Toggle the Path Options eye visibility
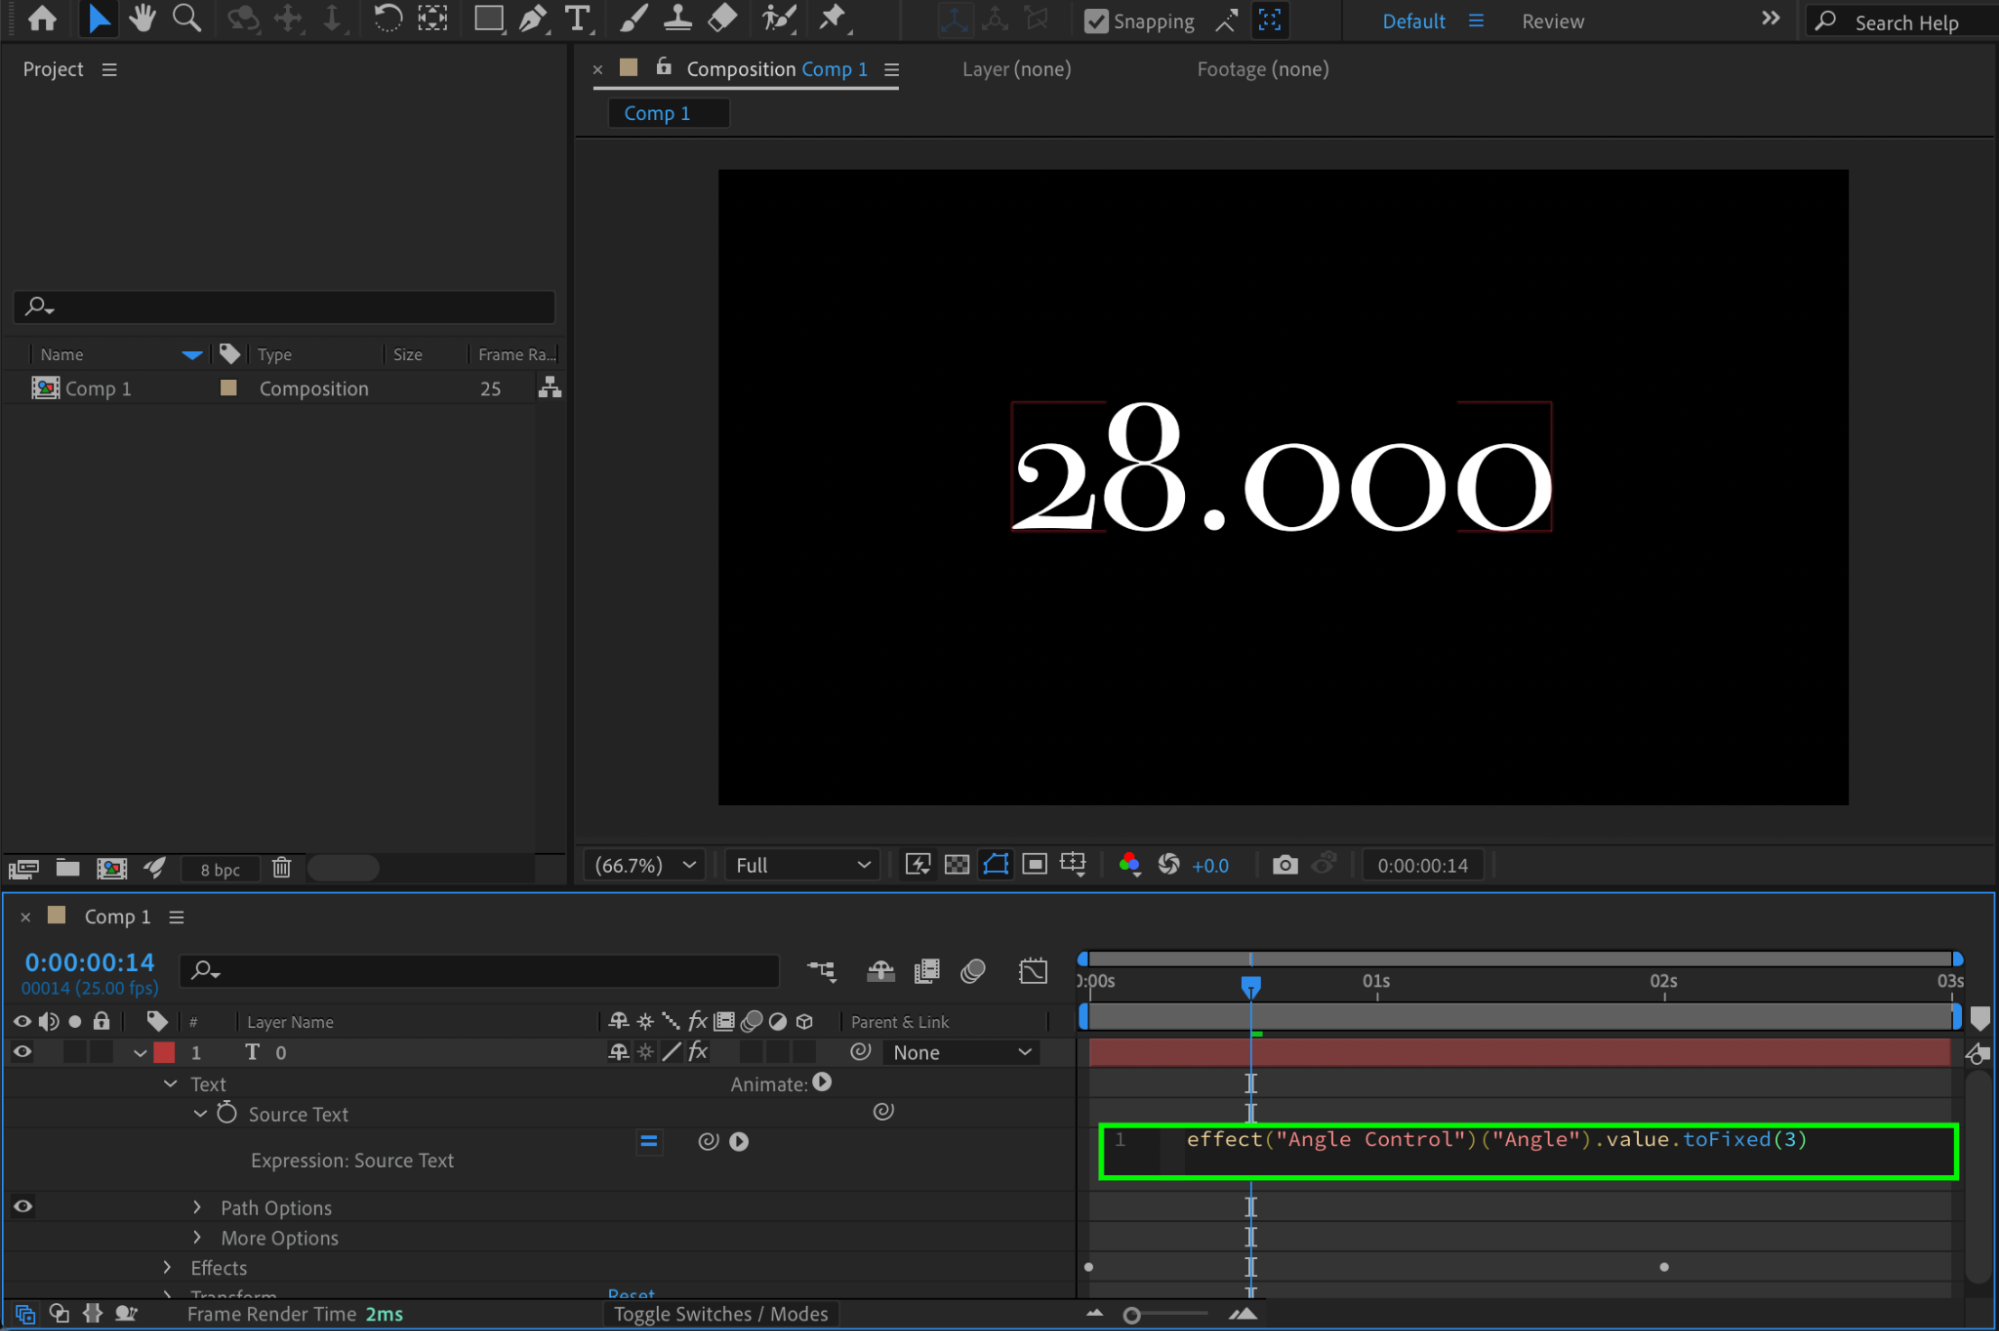1999x1332 pixels. [22, 1207]
